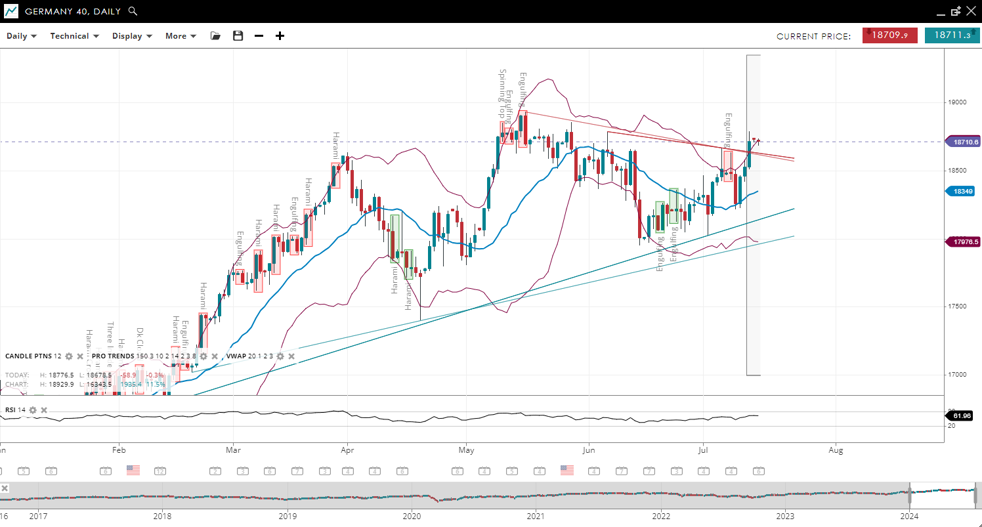Click the teal buy price 18711.3 button
Screen dimensions: 982x527
pyautogui.click(x=951, y=35)
